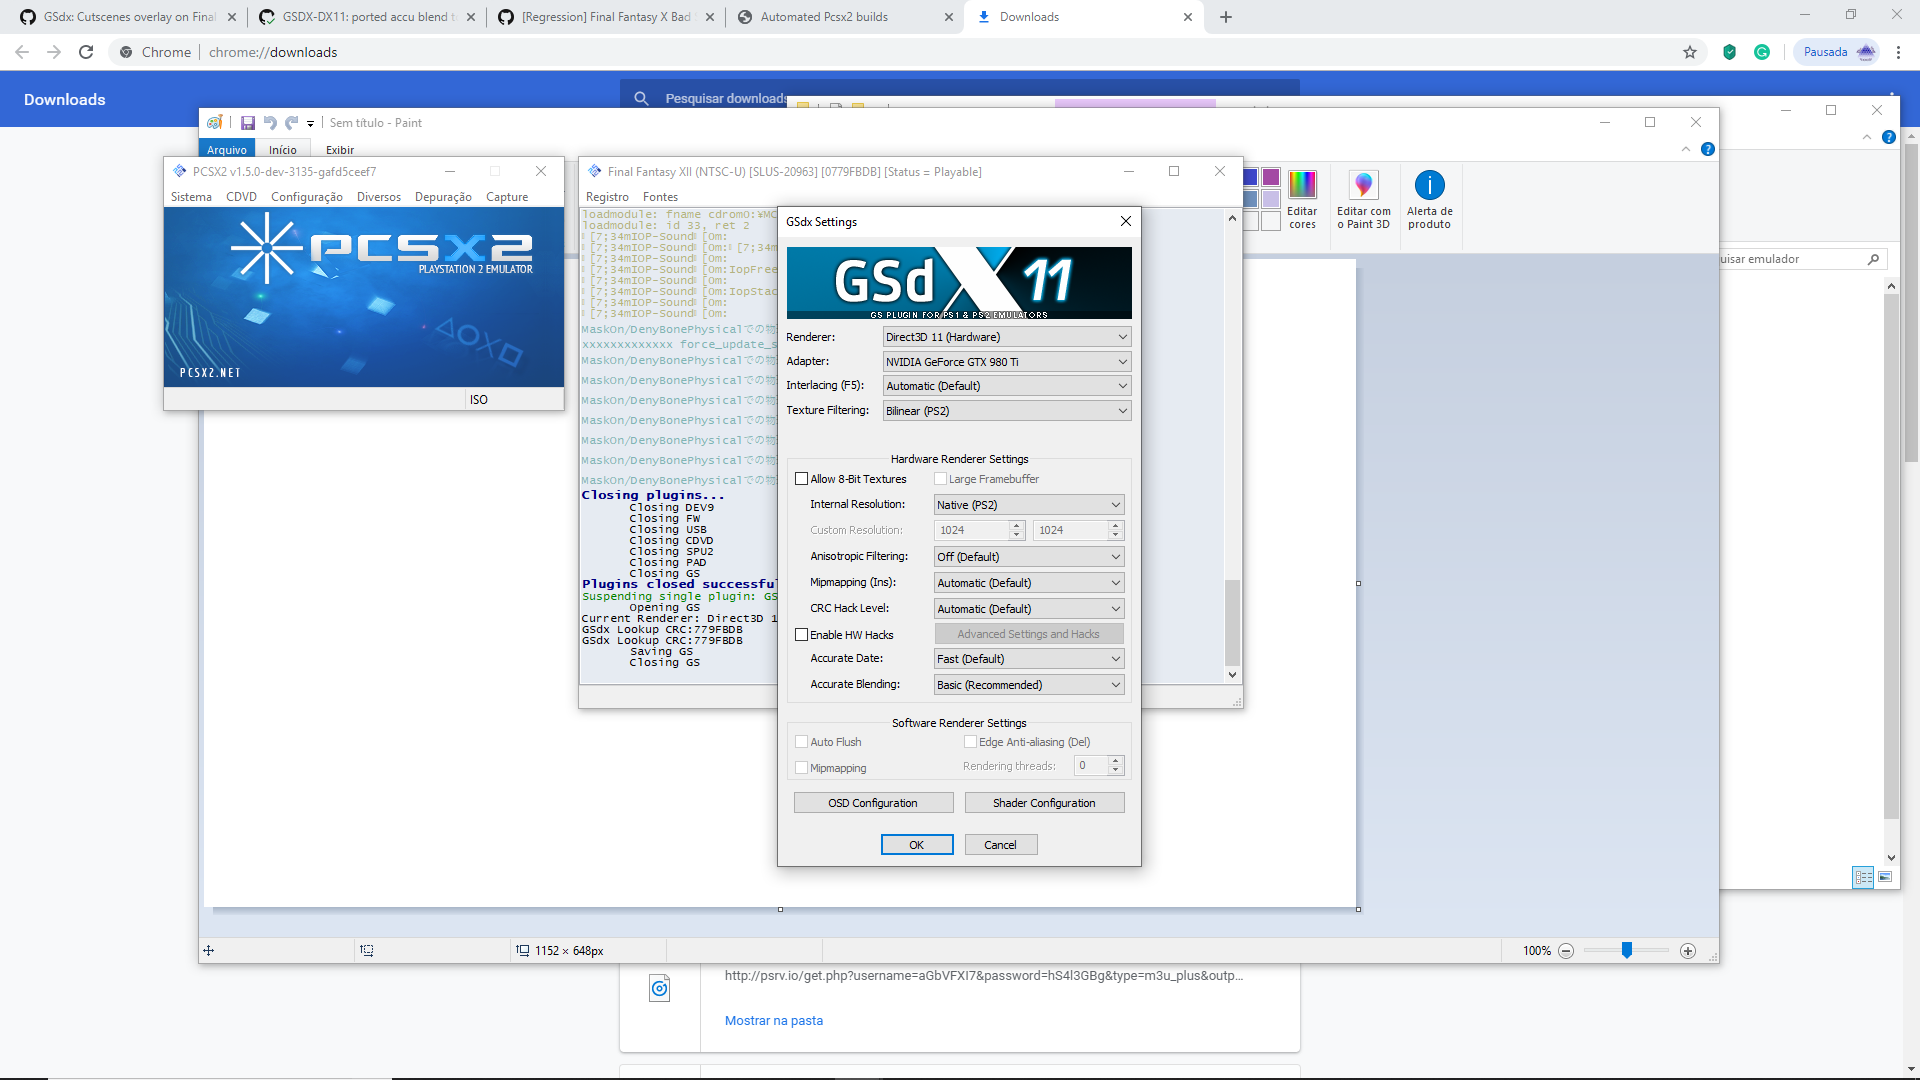Click the Mostrar na pasta link

(773, 1020)
